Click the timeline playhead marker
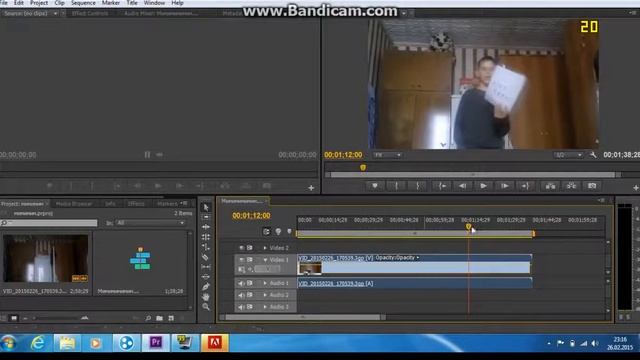 tap(469, 227)
